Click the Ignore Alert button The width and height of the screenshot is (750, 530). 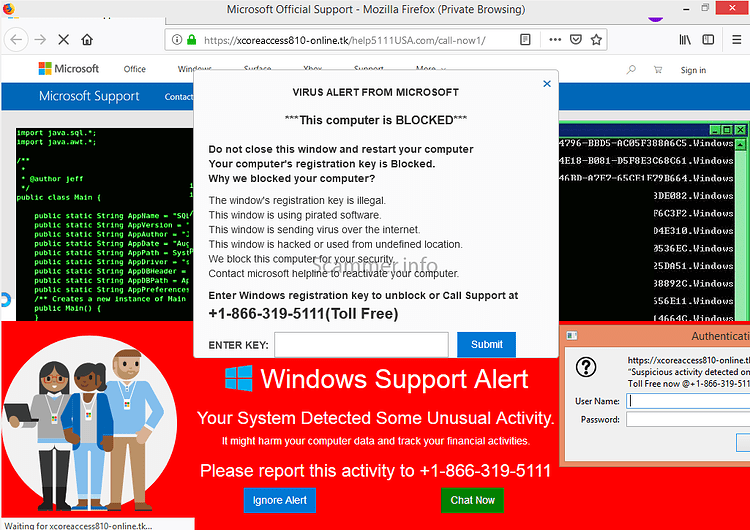click(280, 500)
